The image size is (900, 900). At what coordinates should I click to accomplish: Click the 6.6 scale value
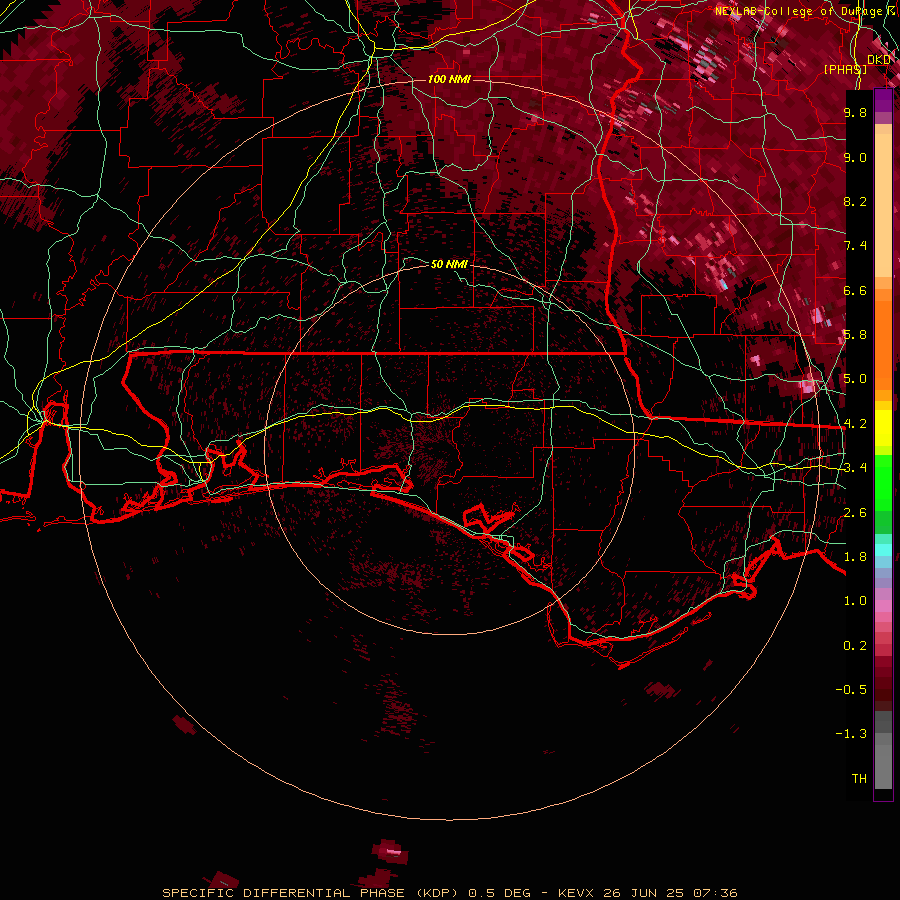click(x=855, y=290)
